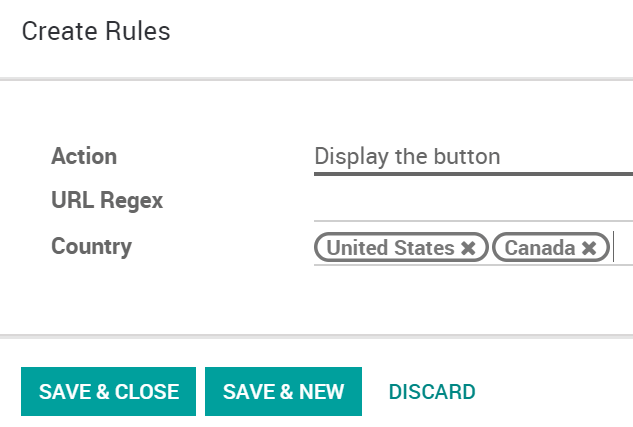Viewport: 633px width, 427px height.
Task: Click the blank space left of the Action label
Action: [x=25, y=157]
